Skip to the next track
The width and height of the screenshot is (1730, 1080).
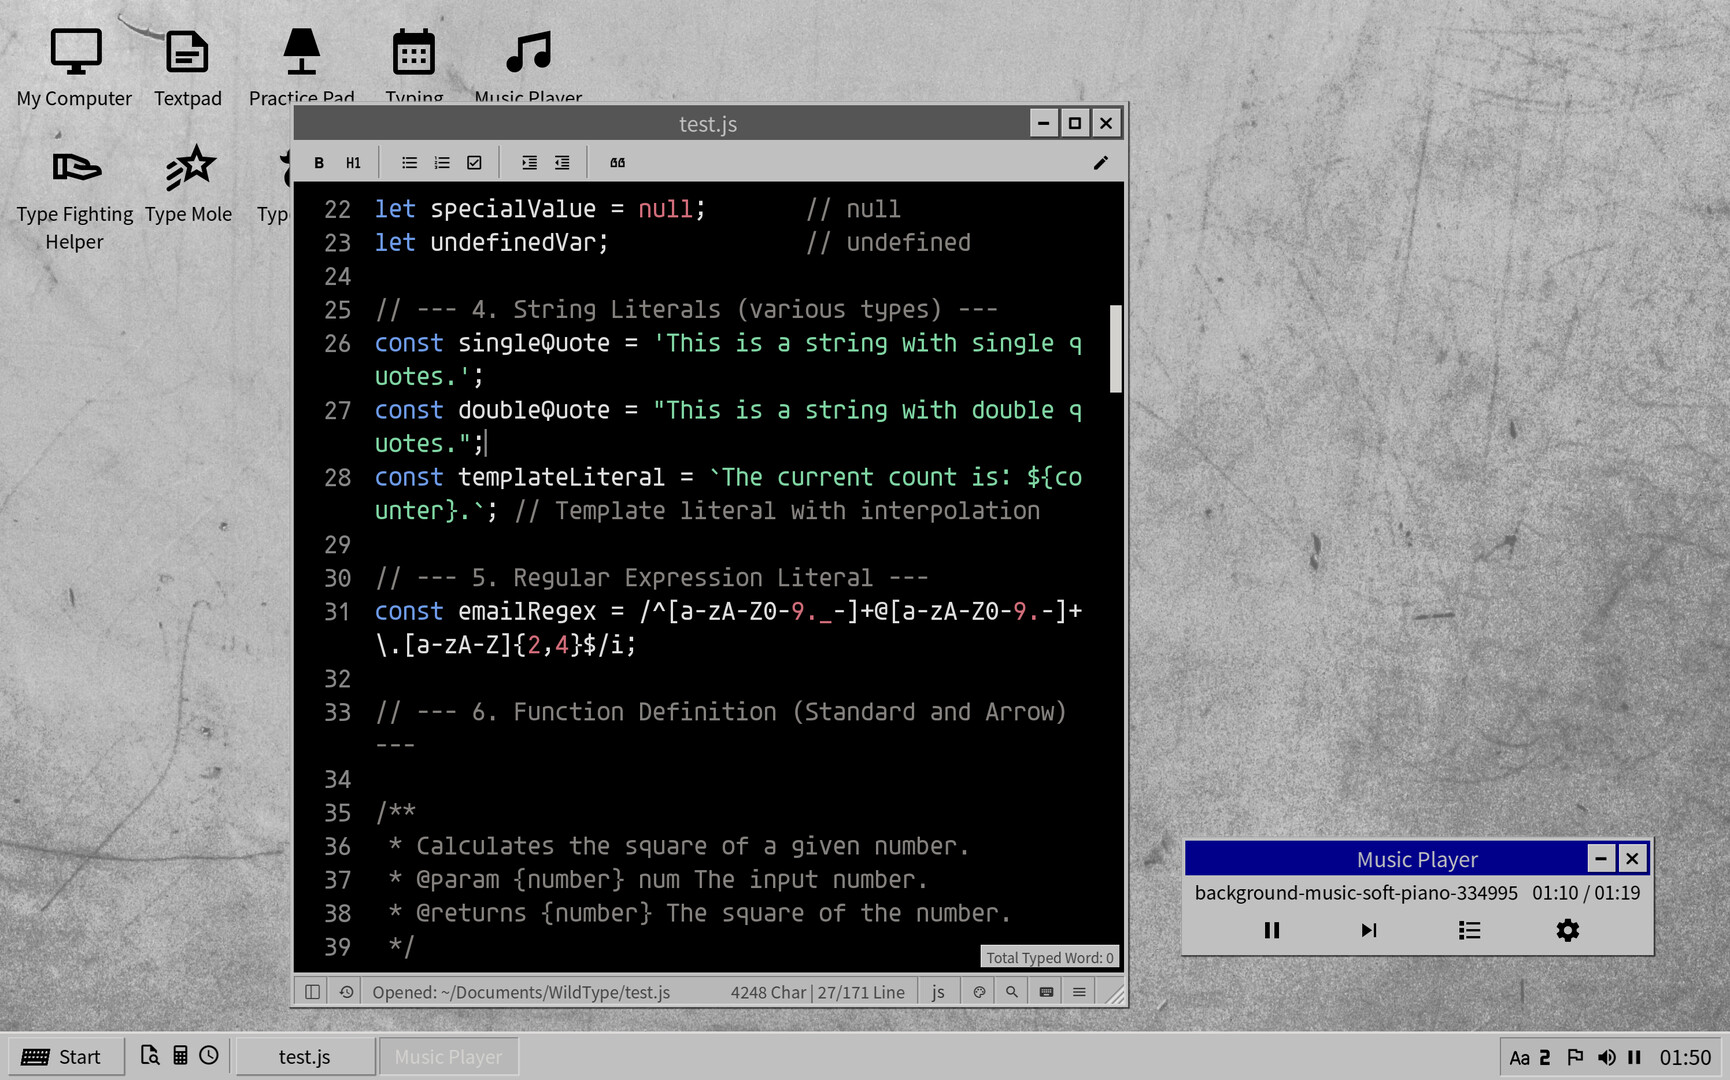pyautogui.click(x=1369, y=930)
